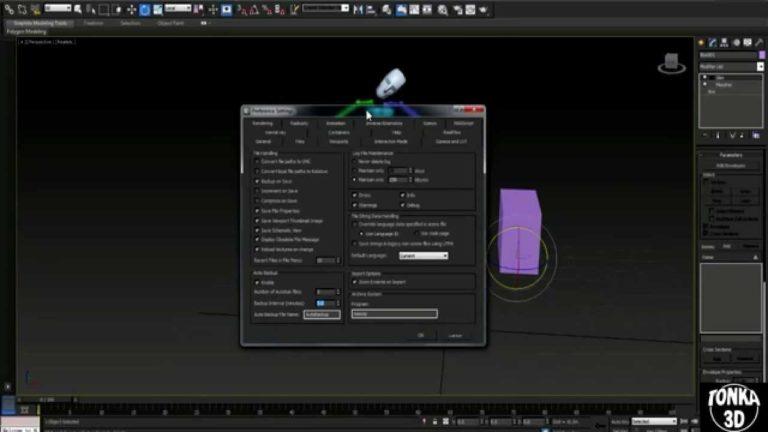
Task: Switch to the Viewports preferences tab
Action: [x=338, y=142]
